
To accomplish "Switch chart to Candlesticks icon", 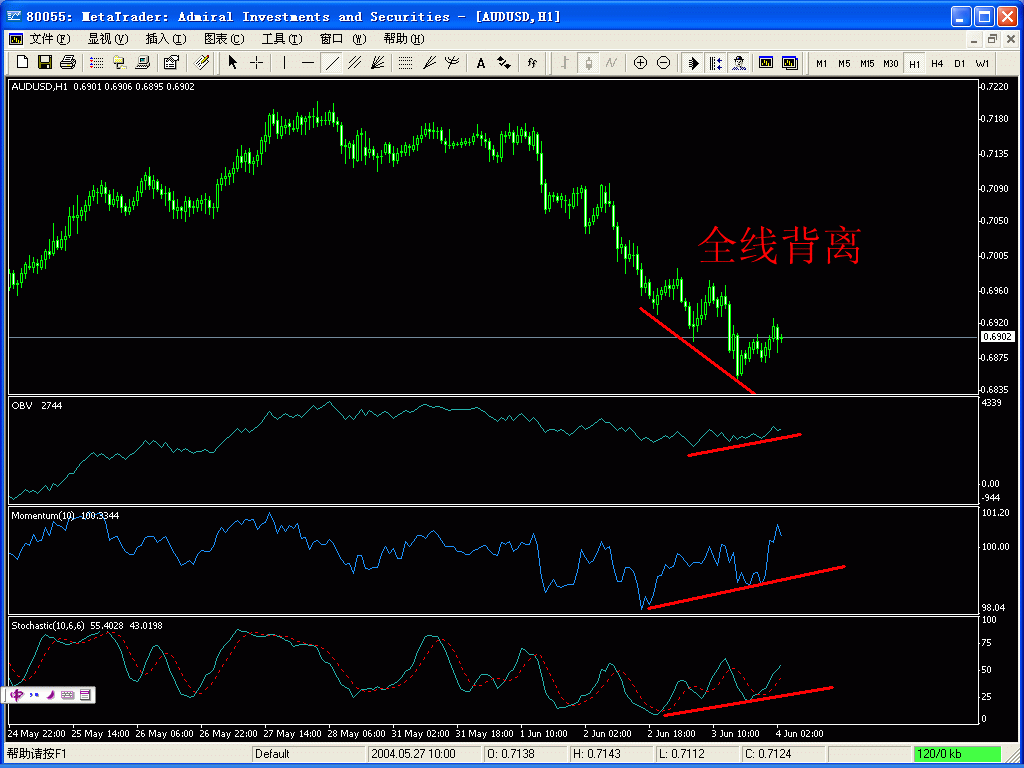I will (588, 63).
